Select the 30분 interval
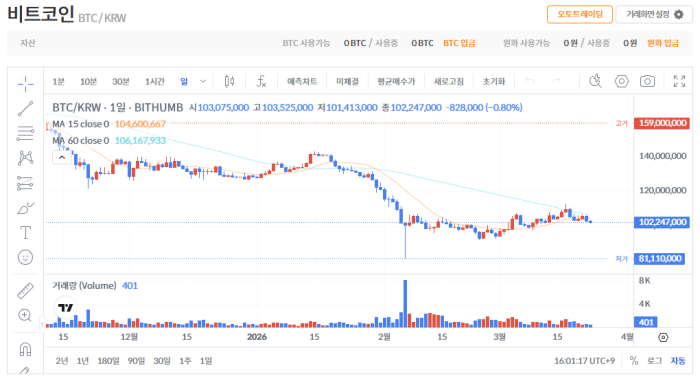Image resolution: width=700 pixels, height=379 pixels. coord(121,82)
